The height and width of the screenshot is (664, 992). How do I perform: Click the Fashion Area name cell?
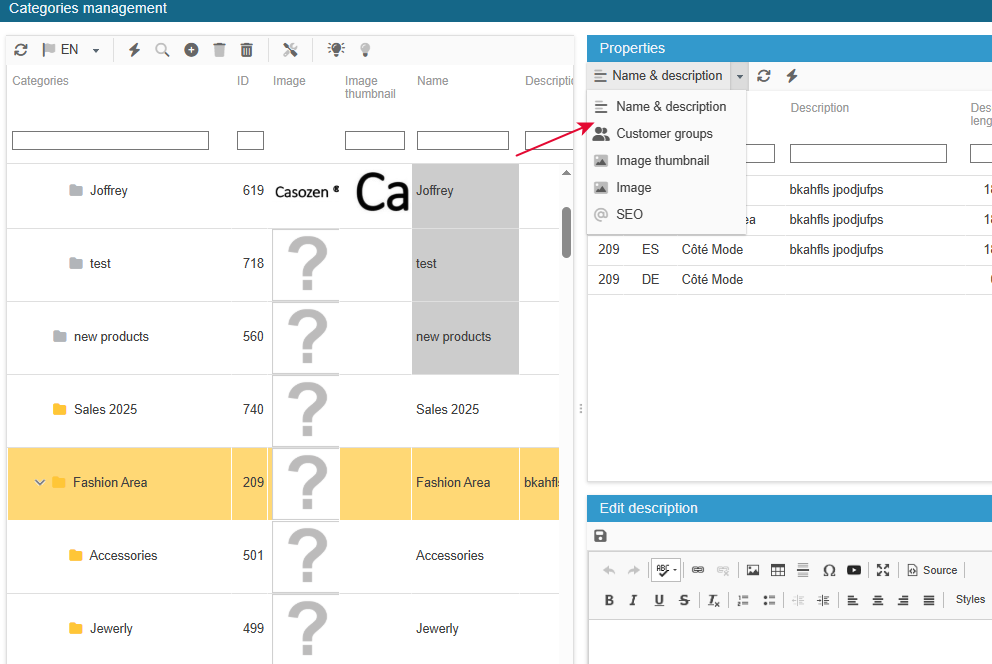(465, 483)
